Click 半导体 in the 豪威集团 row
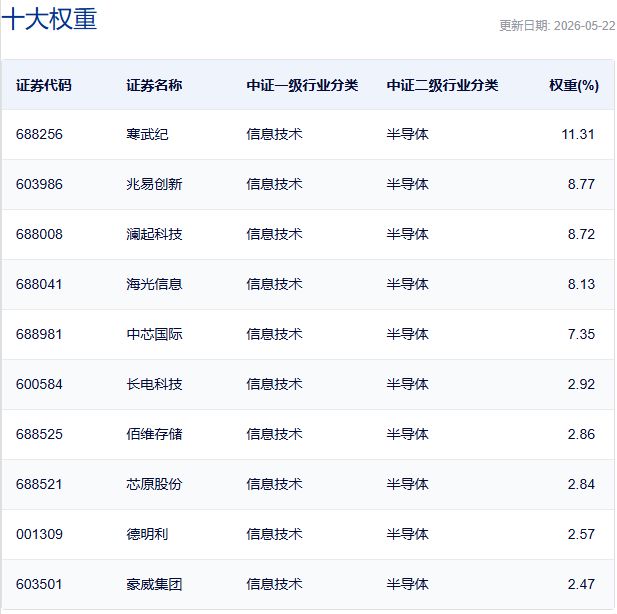 coord(407,584)
